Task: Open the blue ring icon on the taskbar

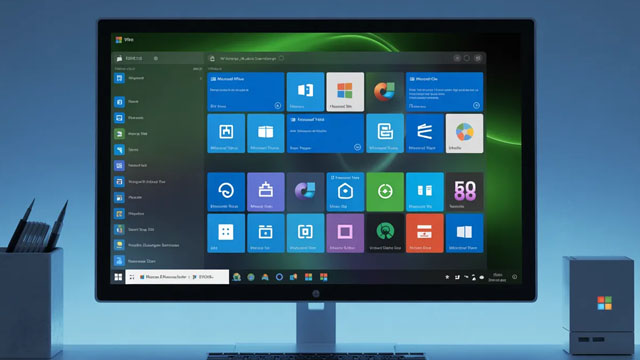Action: 279,277
